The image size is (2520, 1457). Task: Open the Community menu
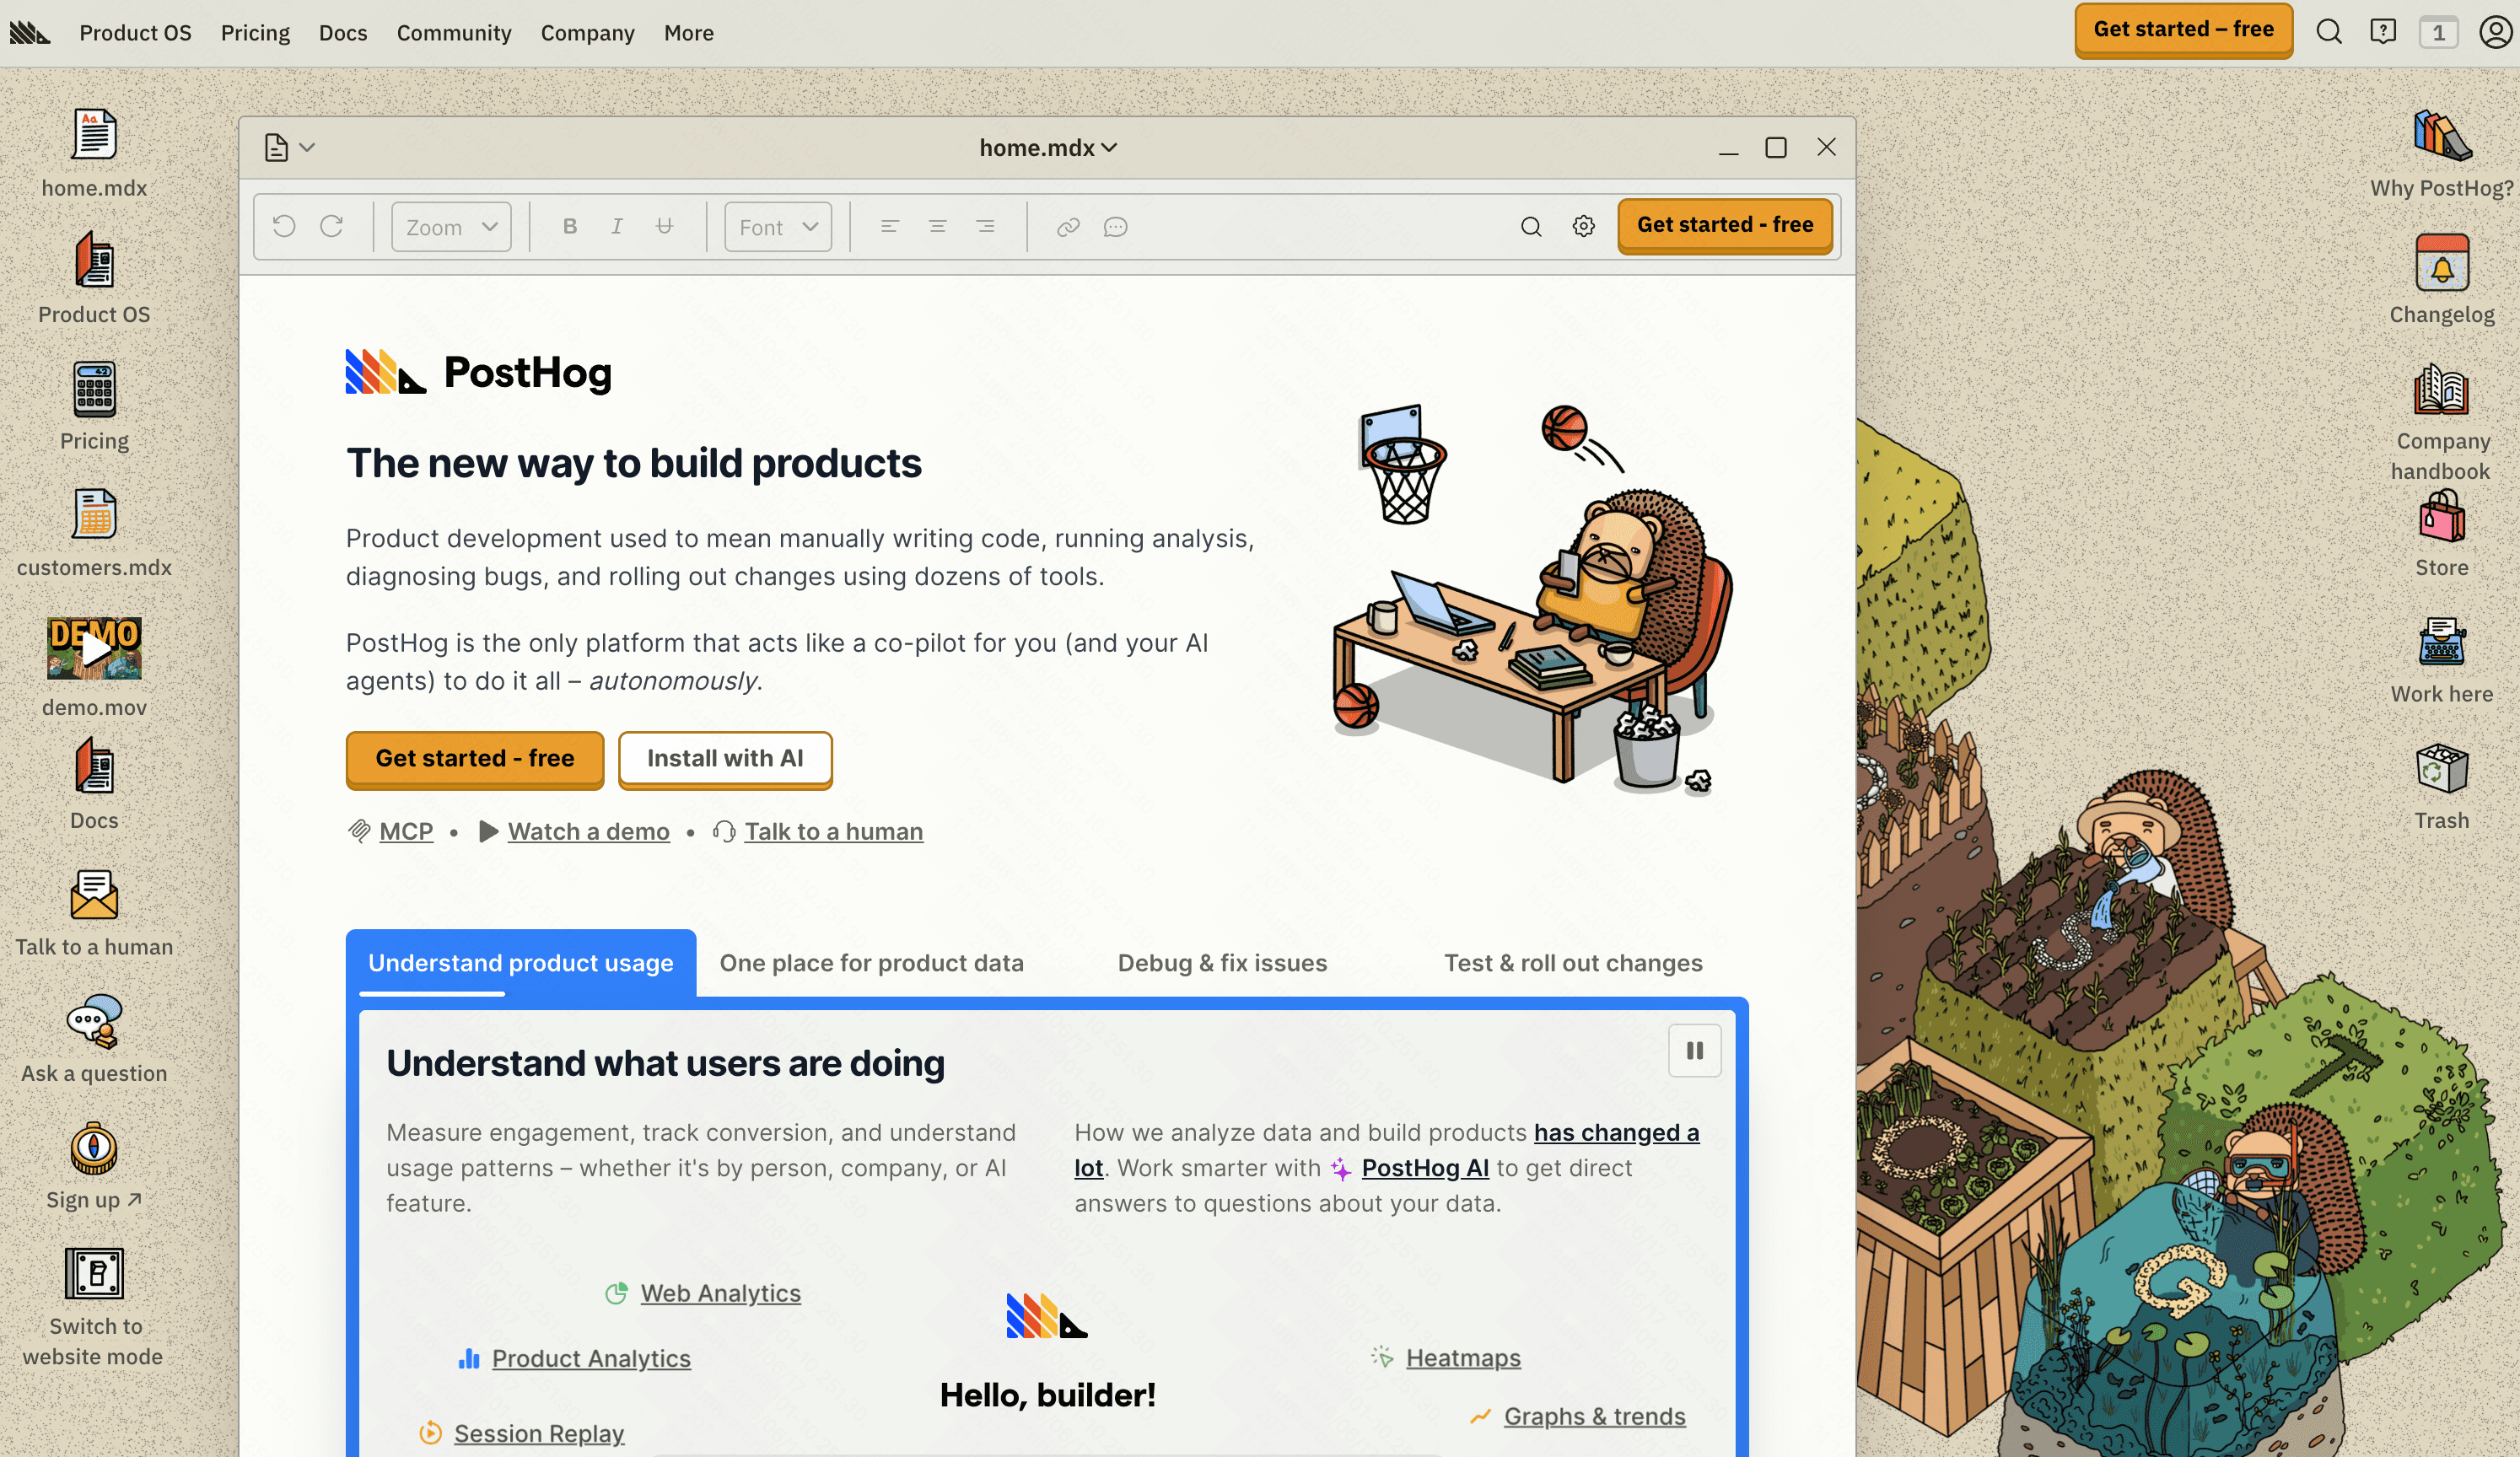tap(454, 33)
